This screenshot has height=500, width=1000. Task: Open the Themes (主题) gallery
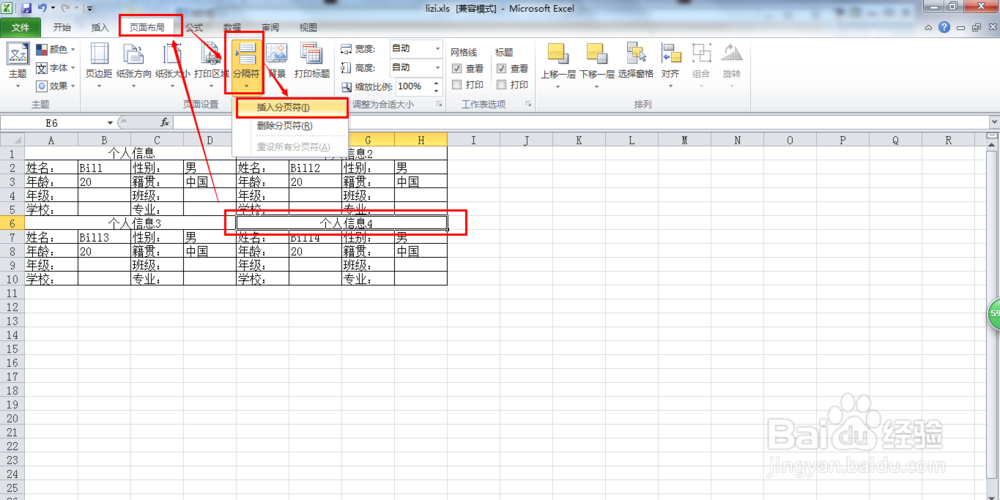pyautogui.click(x=17, y=66)
